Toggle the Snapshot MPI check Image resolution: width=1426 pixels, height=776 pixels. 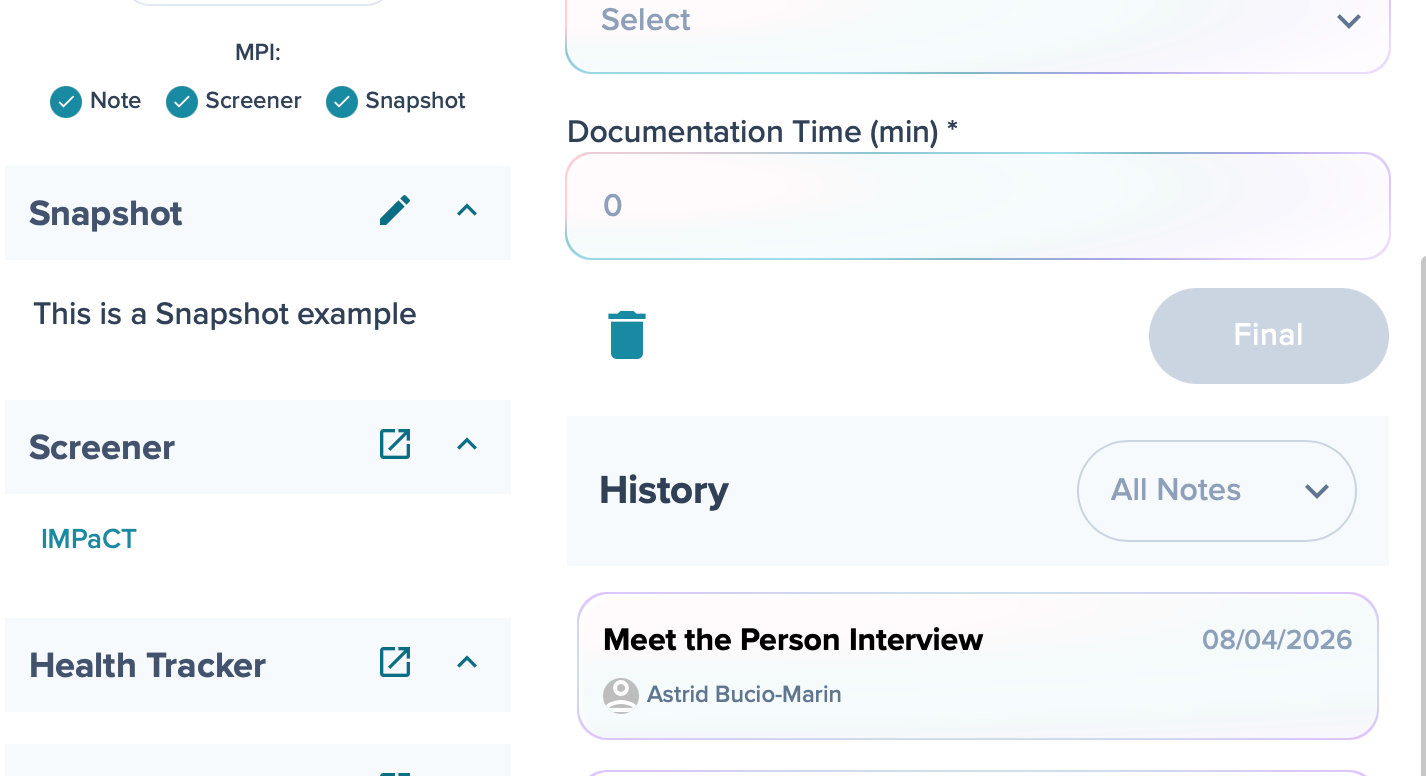tap(342, 101)
